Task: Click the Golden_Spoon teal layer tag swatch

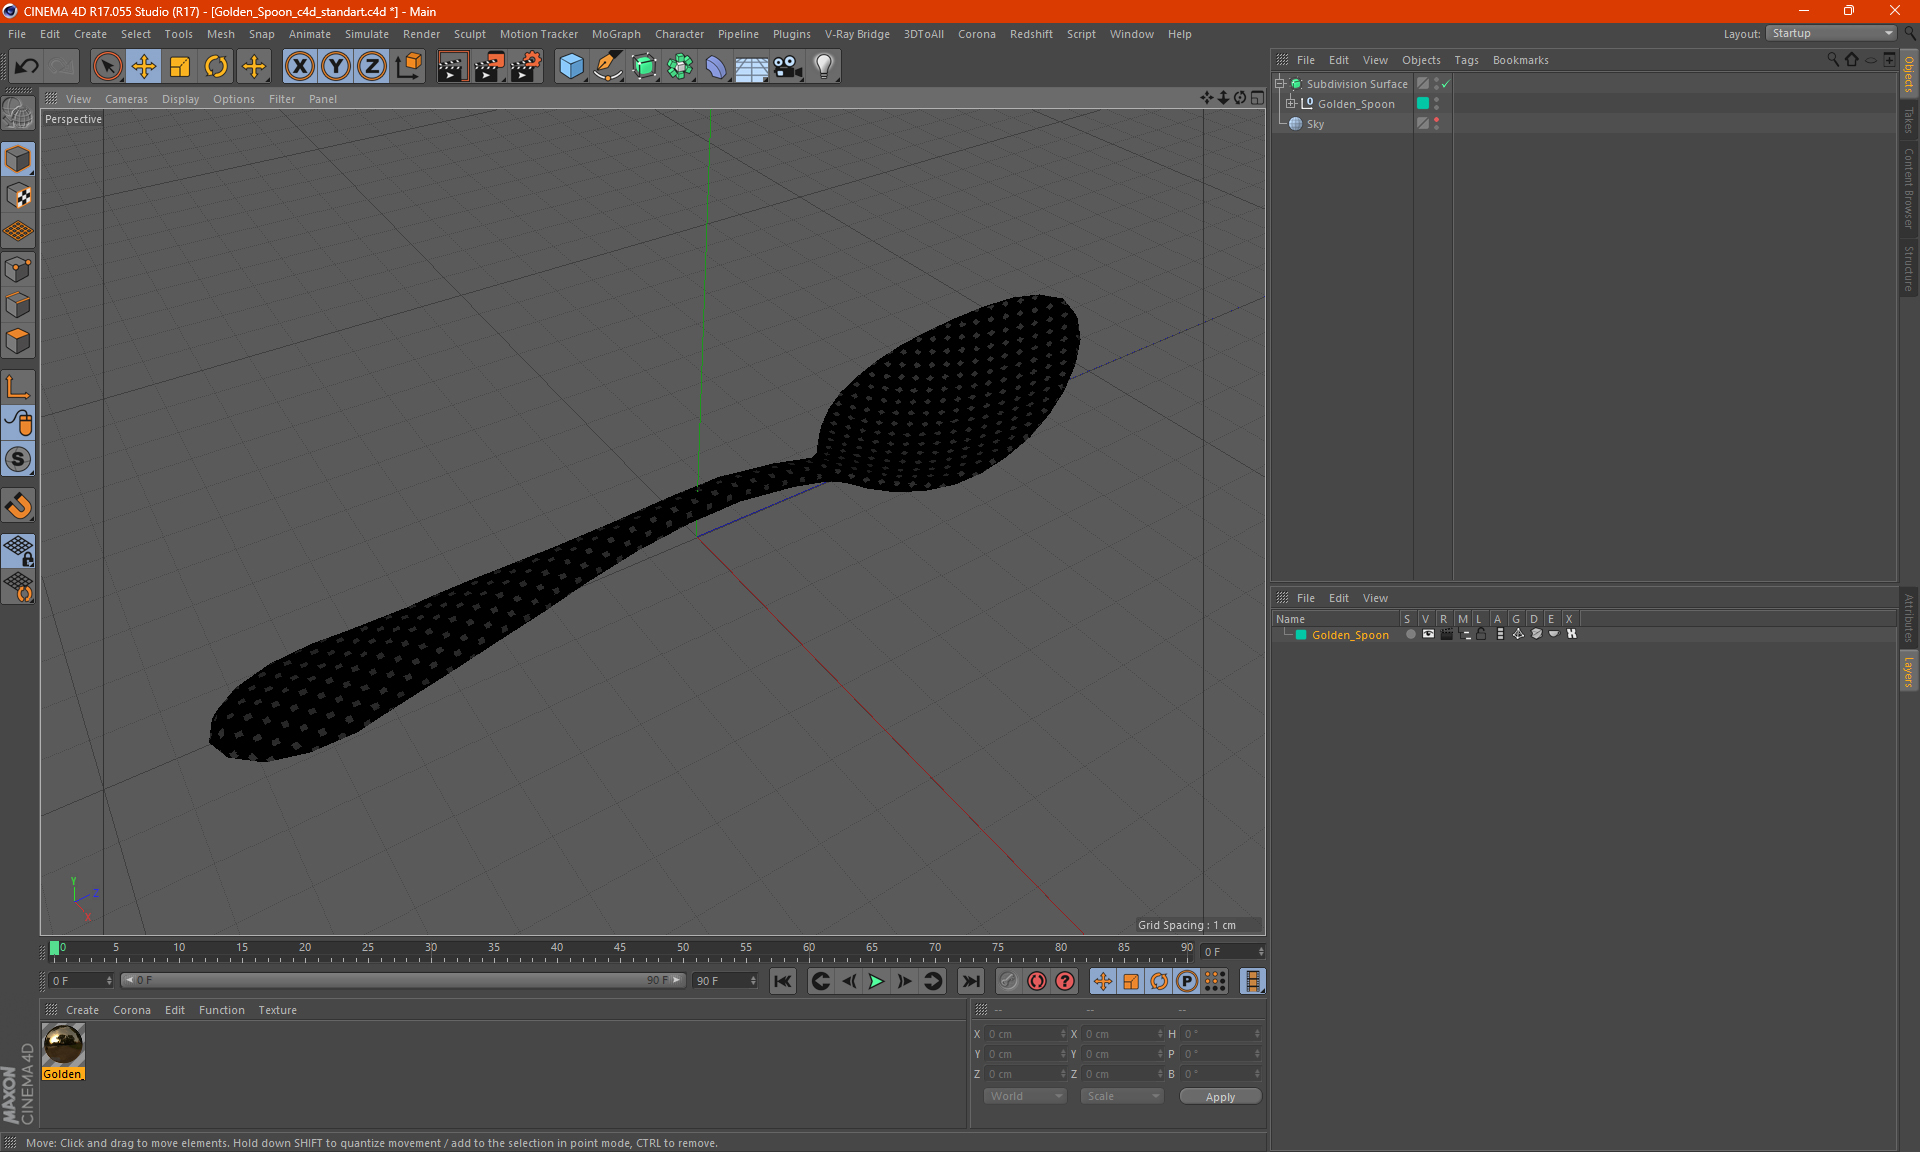Action: click(x=1422, y=103)
